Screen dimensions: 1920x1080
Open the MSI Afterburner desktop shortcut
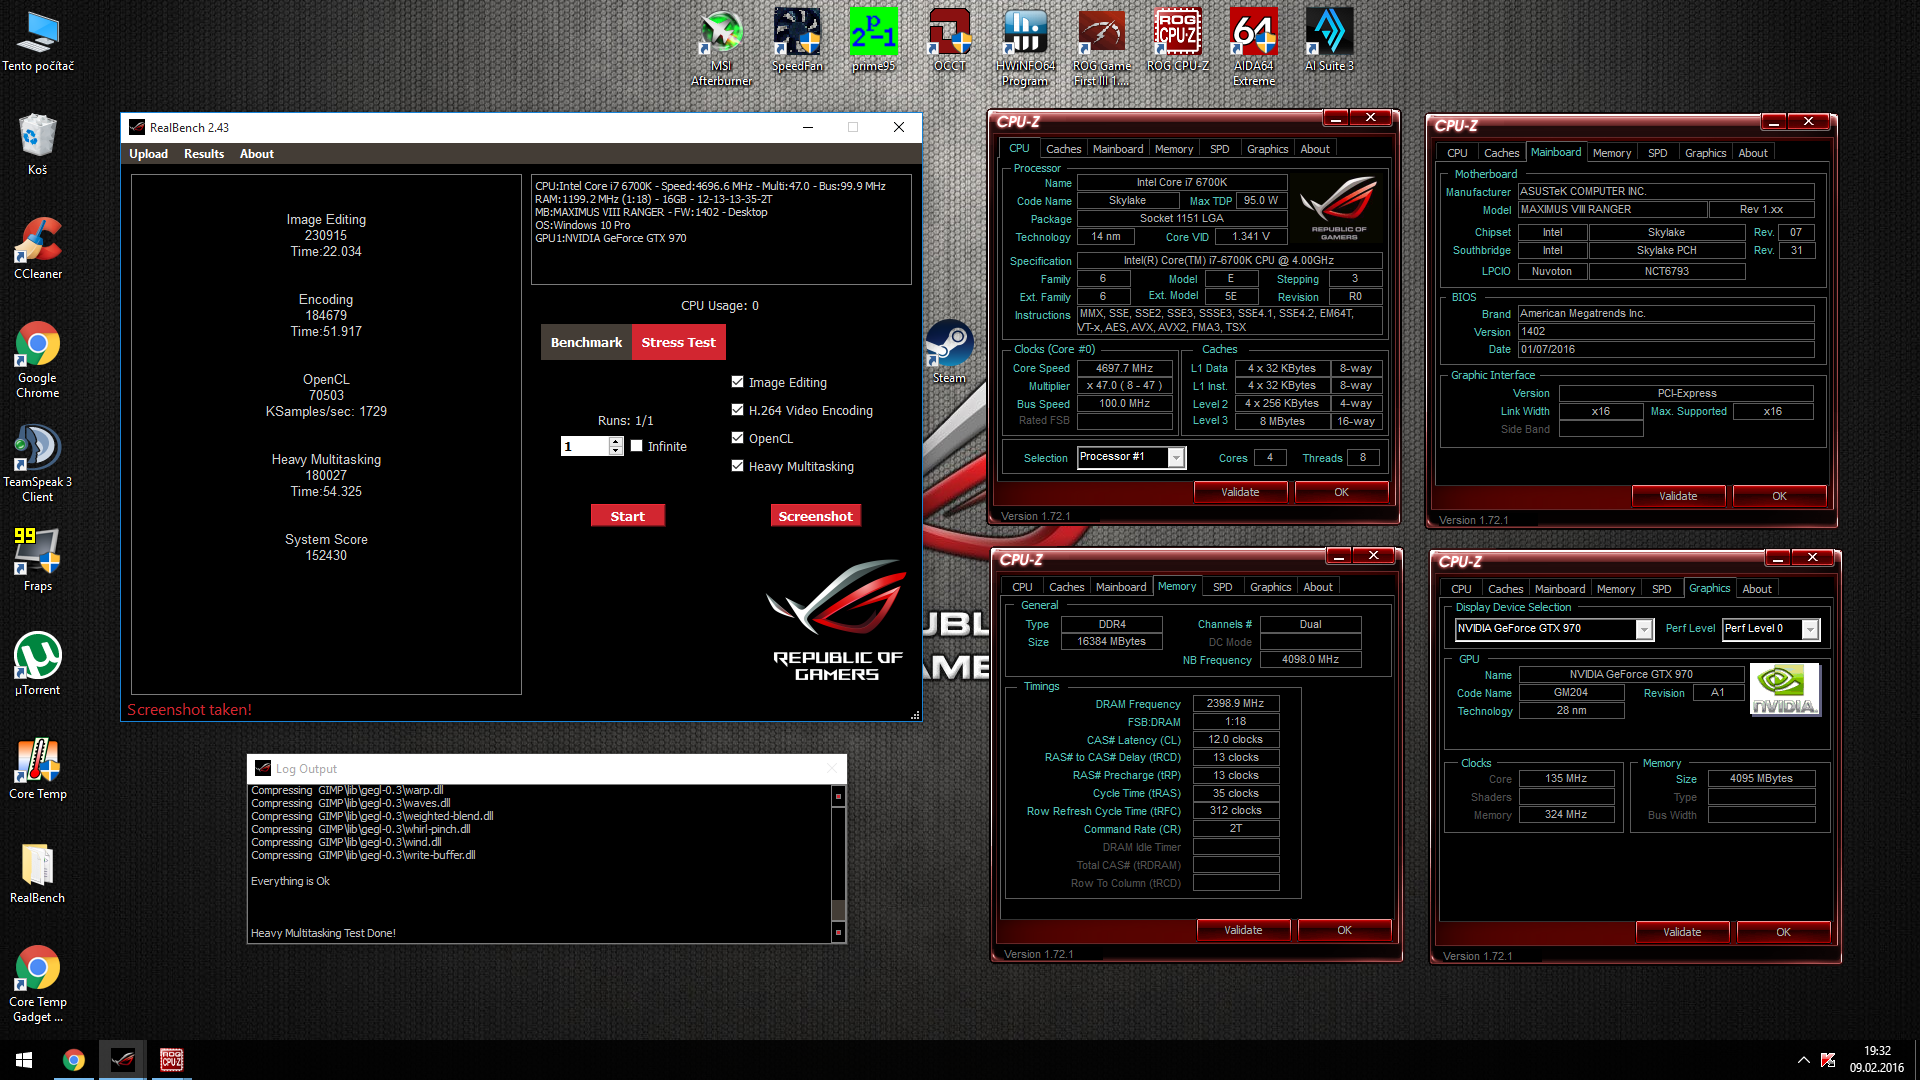click(721, 48)
